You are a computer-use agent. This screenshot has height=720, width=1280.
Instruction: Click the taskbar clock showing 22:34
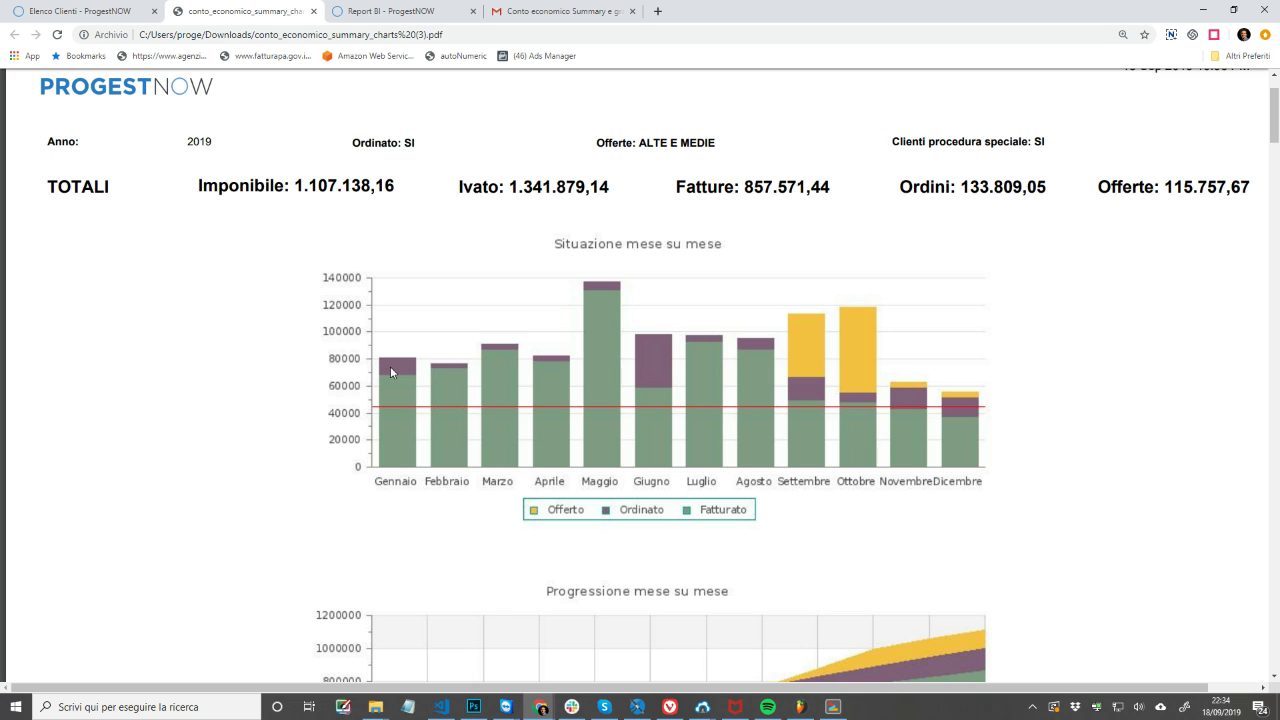click(1221, 707)
